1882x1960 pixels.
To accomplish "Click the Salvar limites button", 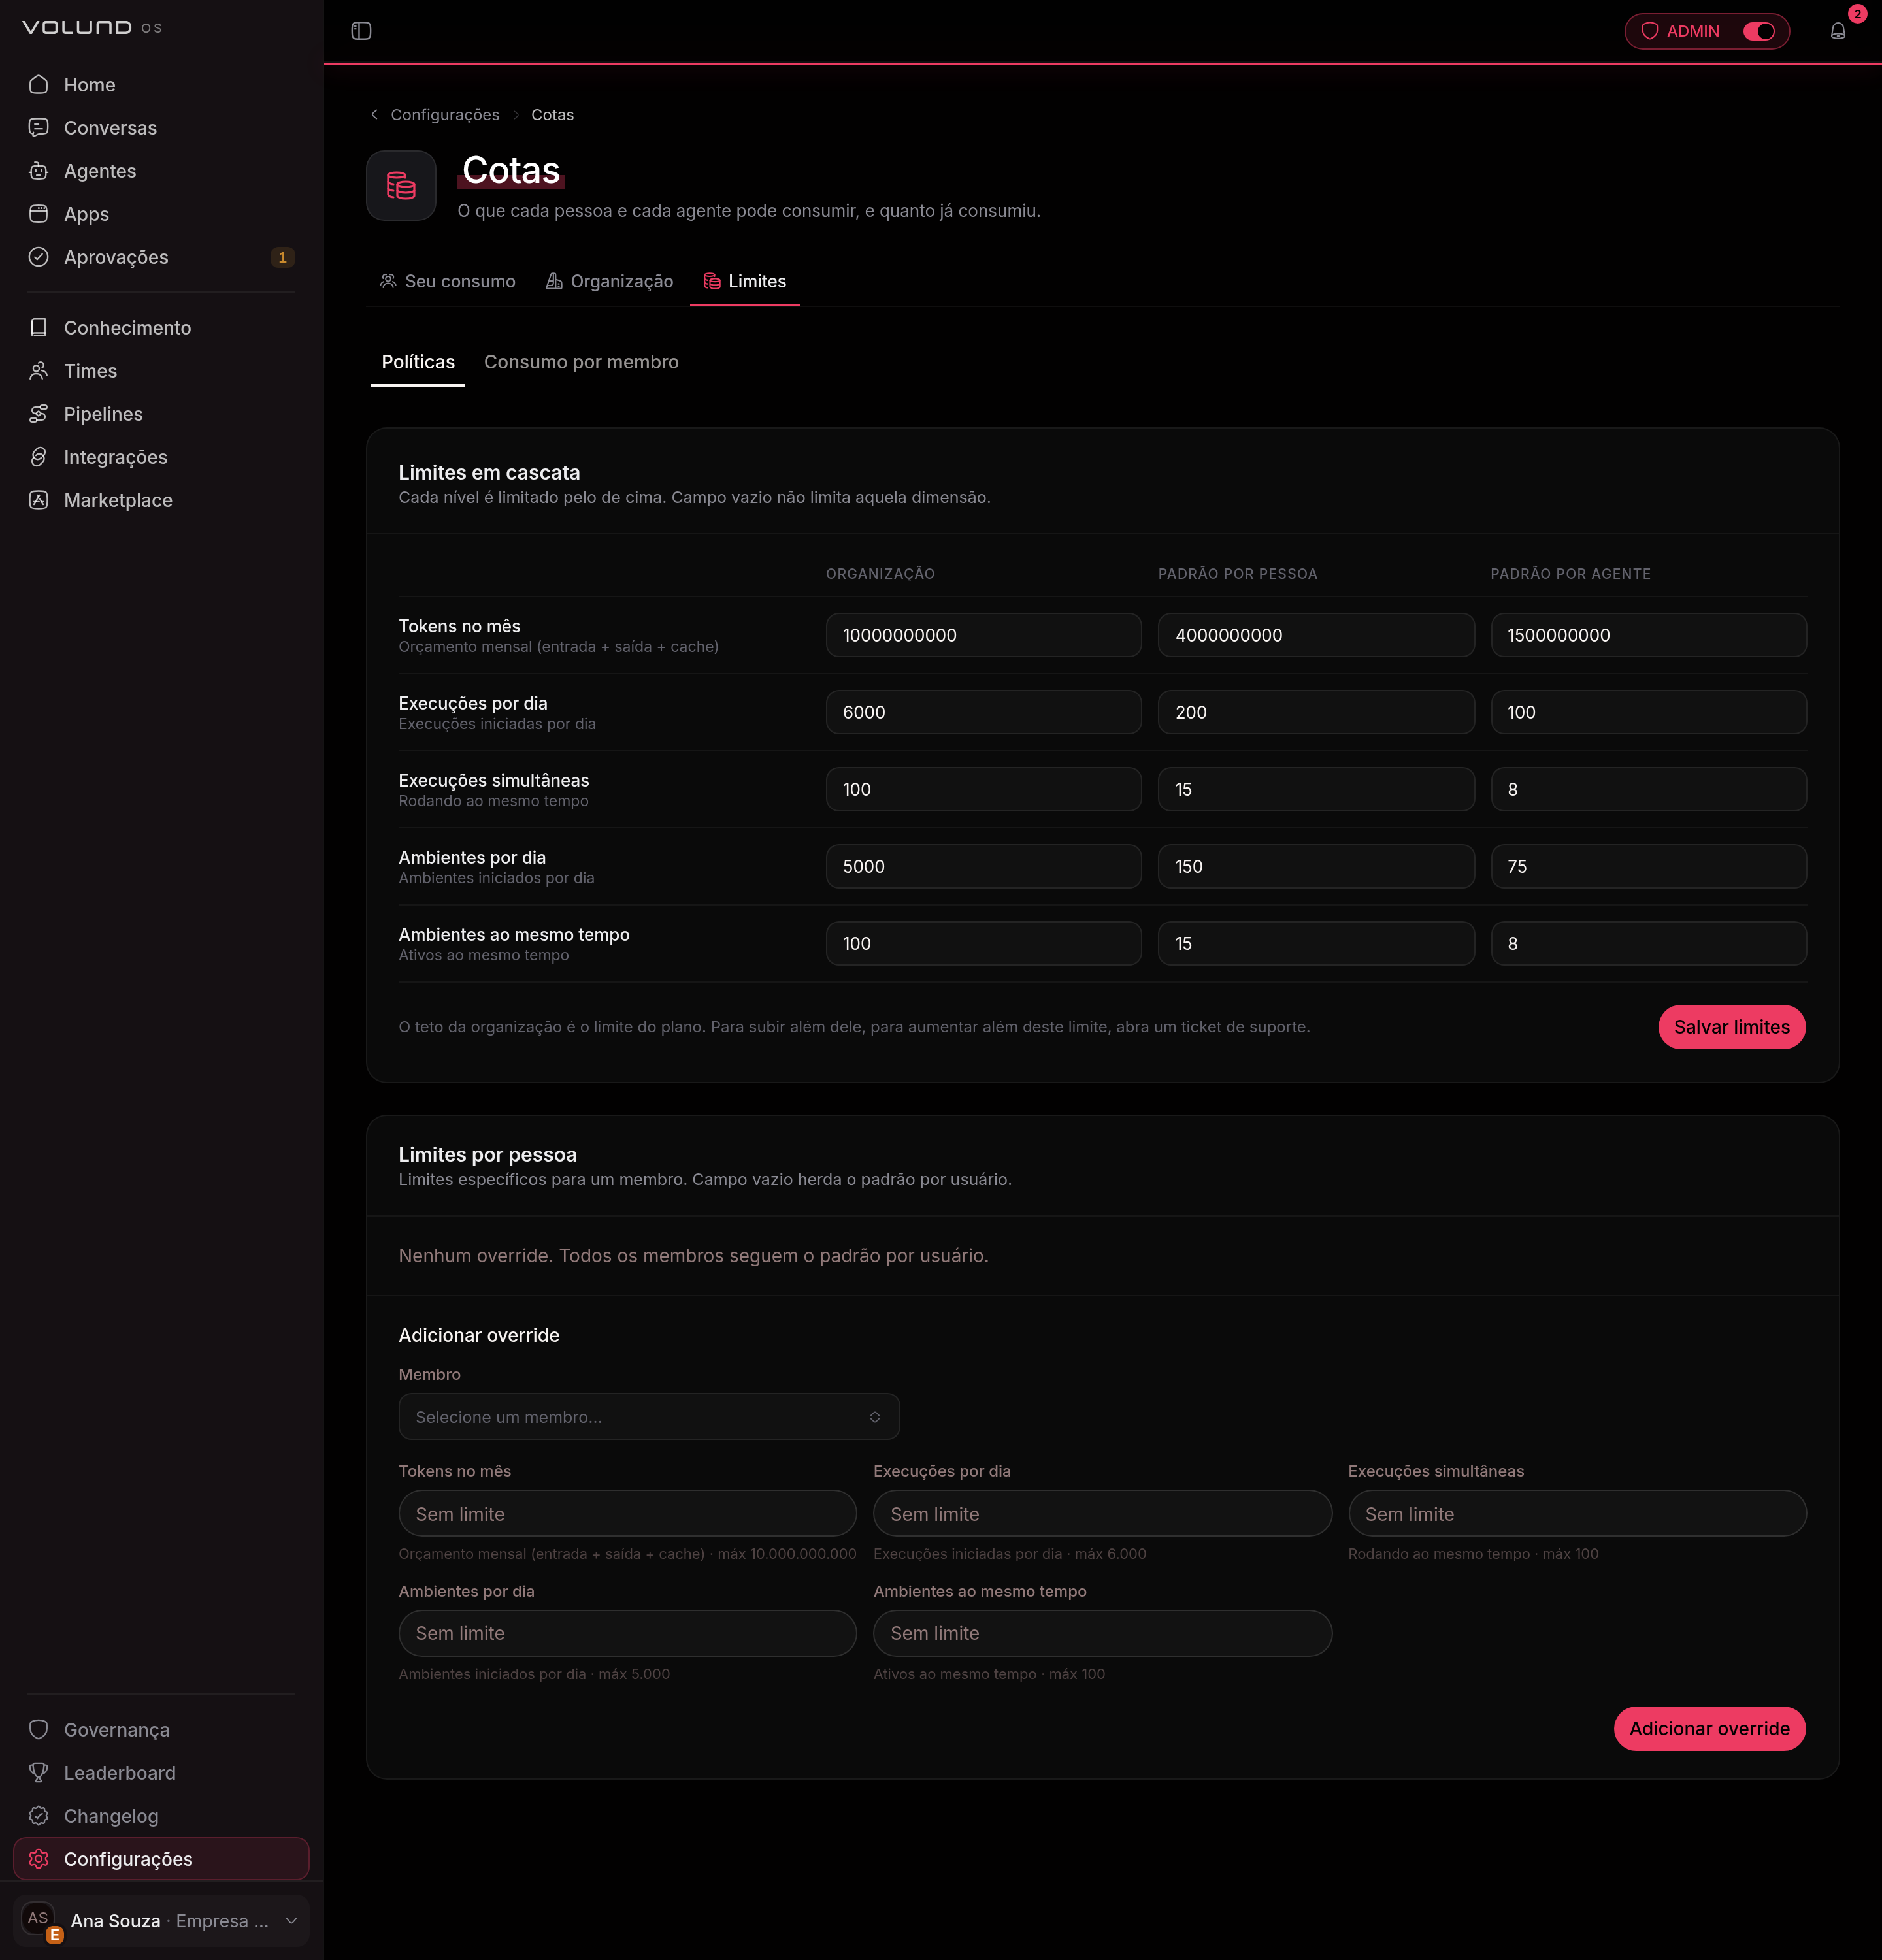I will point(1731,1027).
